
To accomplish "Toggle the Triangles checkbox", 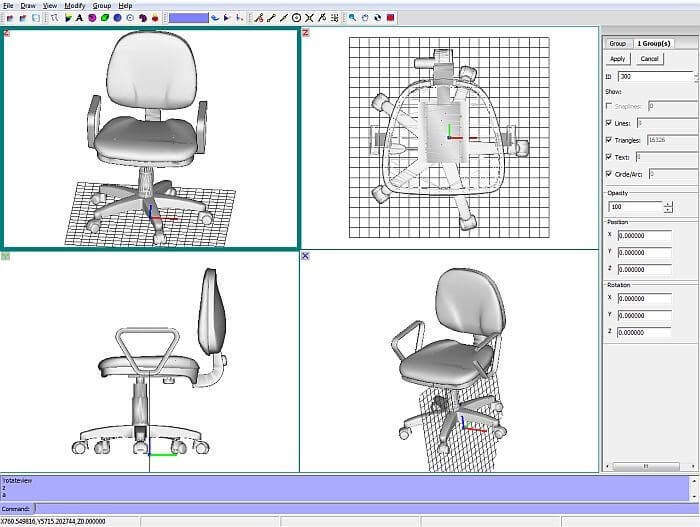I will (608, 140).
